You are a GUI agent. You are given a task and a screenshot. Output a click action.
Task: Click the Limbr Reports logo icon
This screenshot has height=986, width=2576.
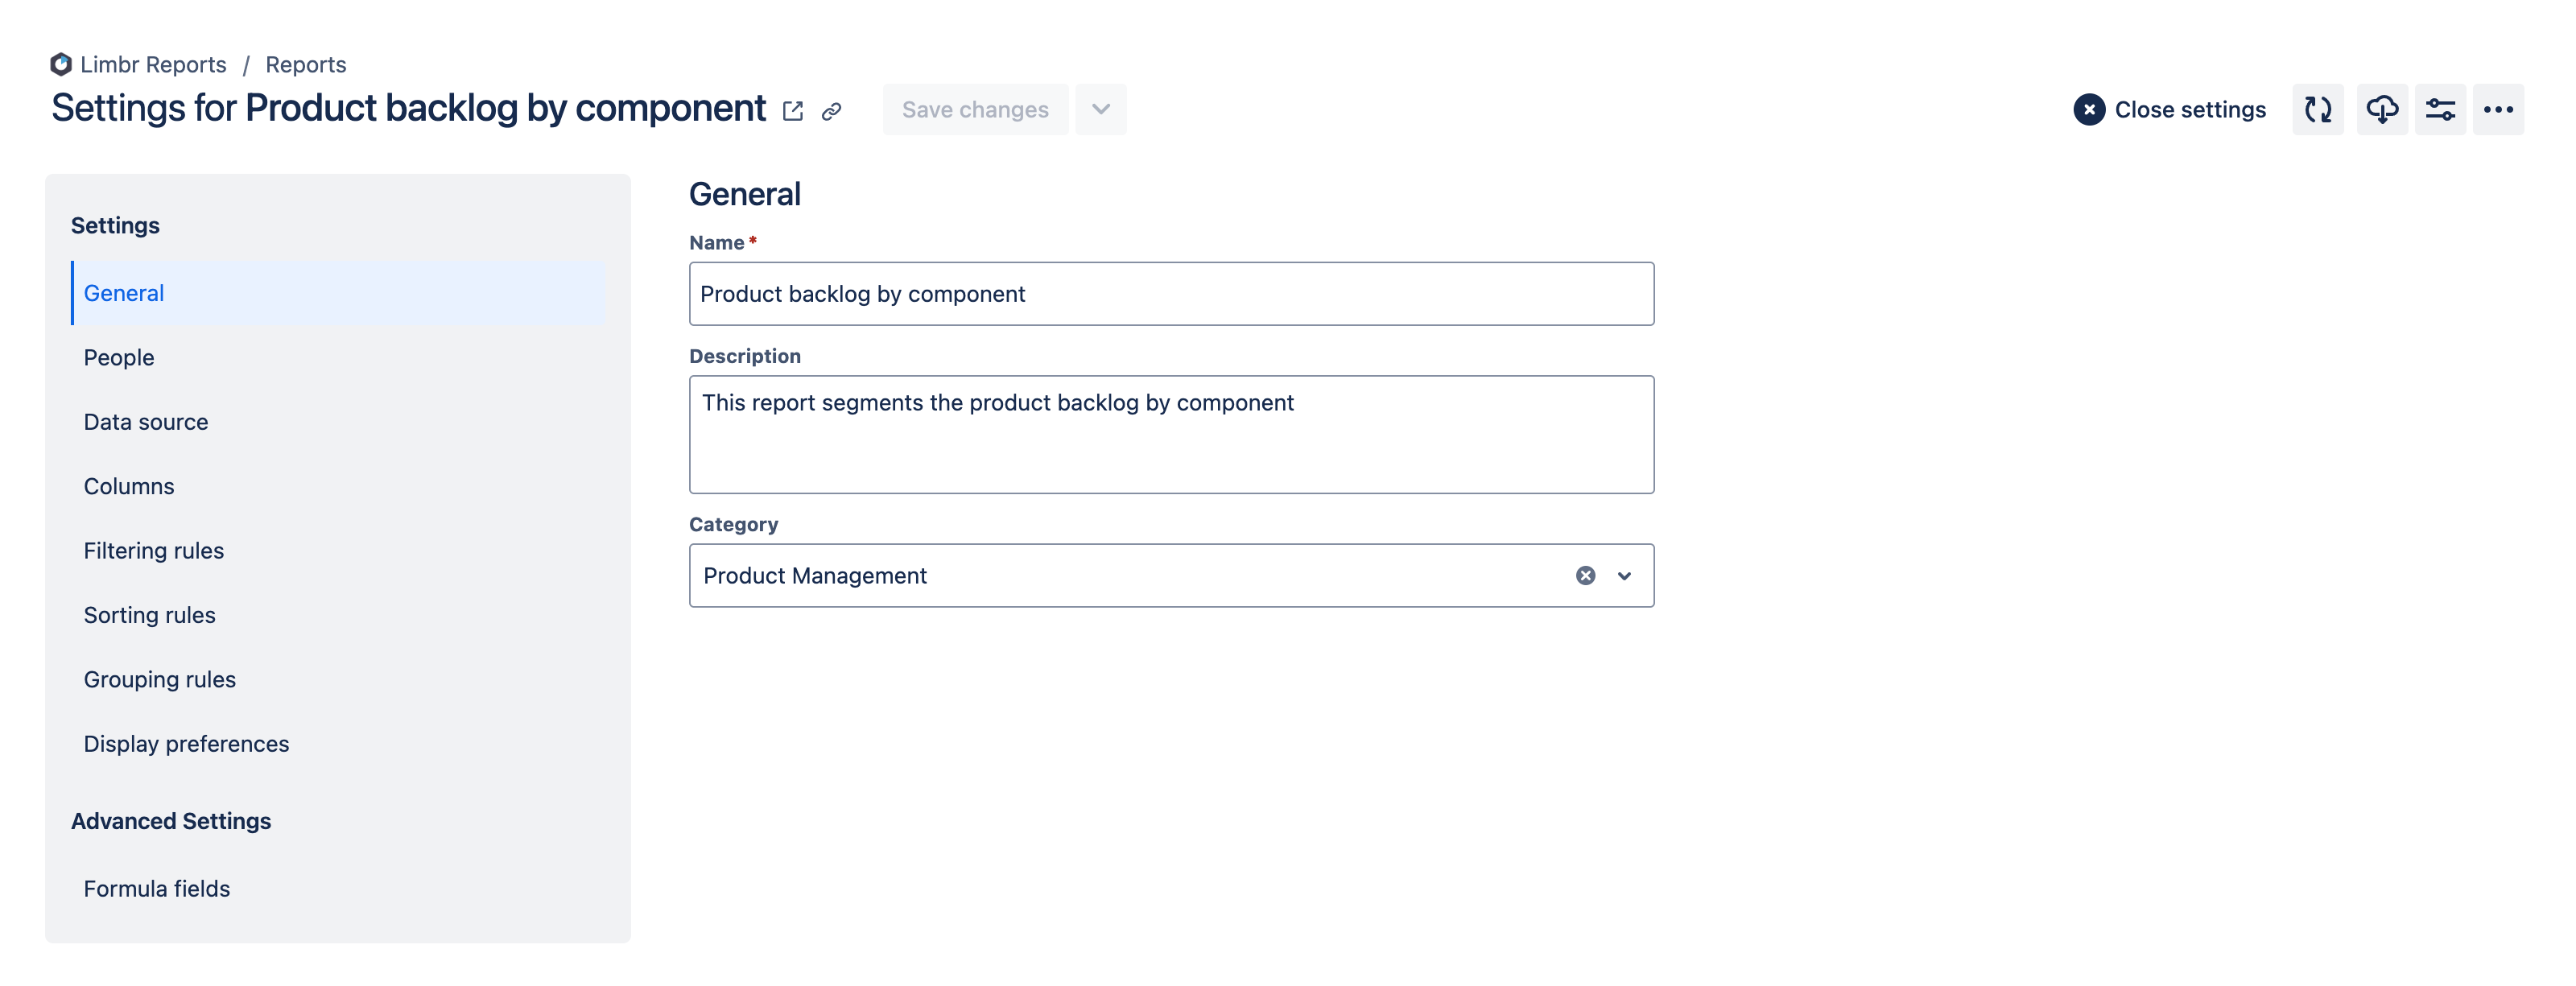pyautogui.click(x=61, y=64)
